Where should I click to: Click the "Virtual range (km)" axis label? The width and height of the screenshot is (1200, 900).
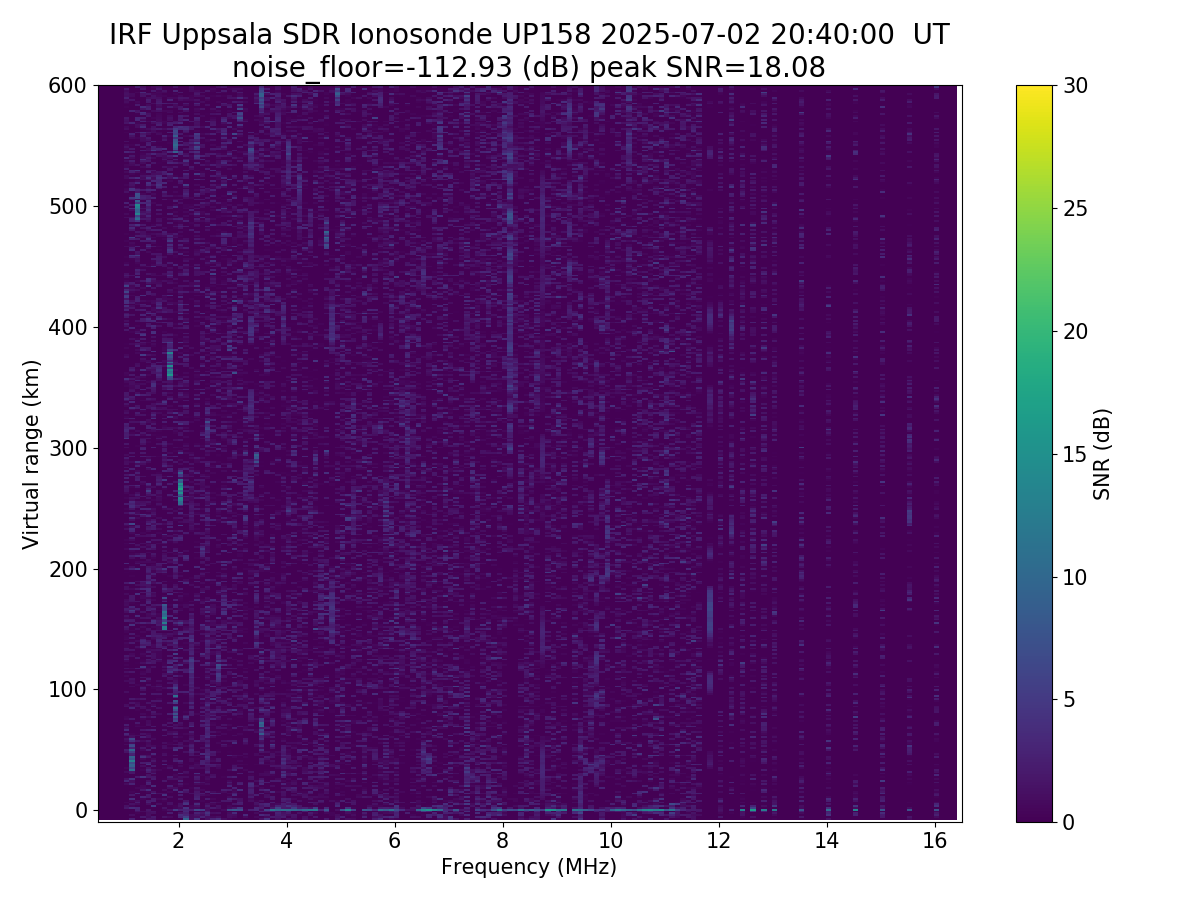click(32, 454)
